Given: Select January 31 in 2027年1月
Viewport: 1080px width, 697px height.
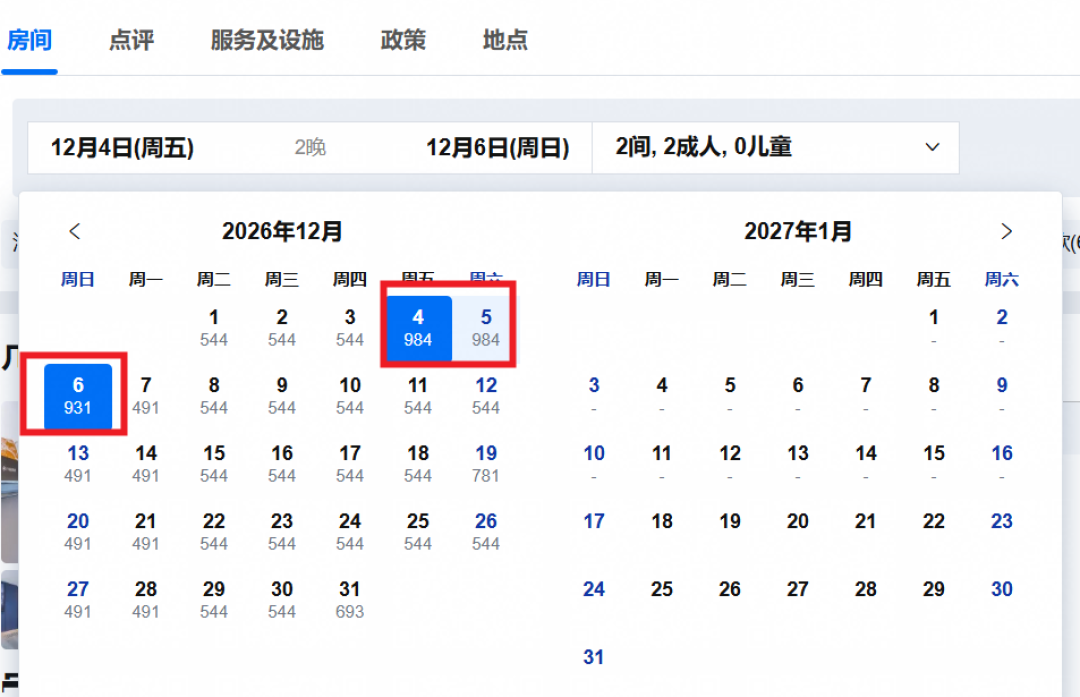Looking at the screenshot, I should (x=594, y=658).
